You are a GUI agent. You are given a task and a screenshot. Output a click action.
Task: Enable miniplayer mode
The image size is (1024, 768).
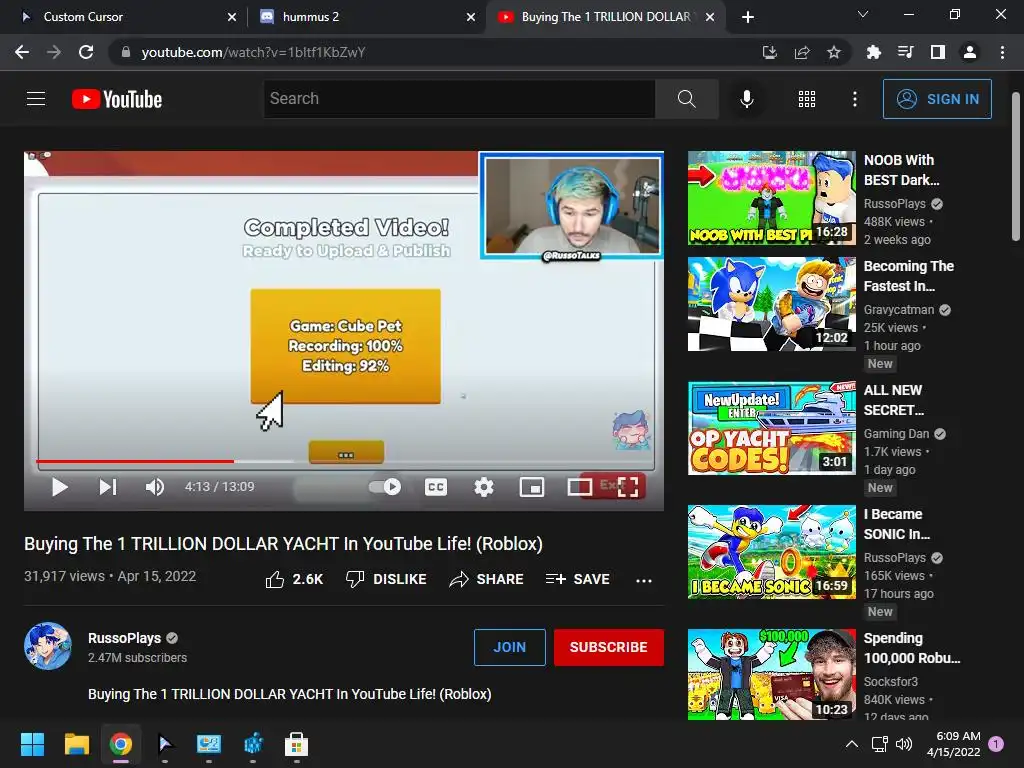point(532,487)
